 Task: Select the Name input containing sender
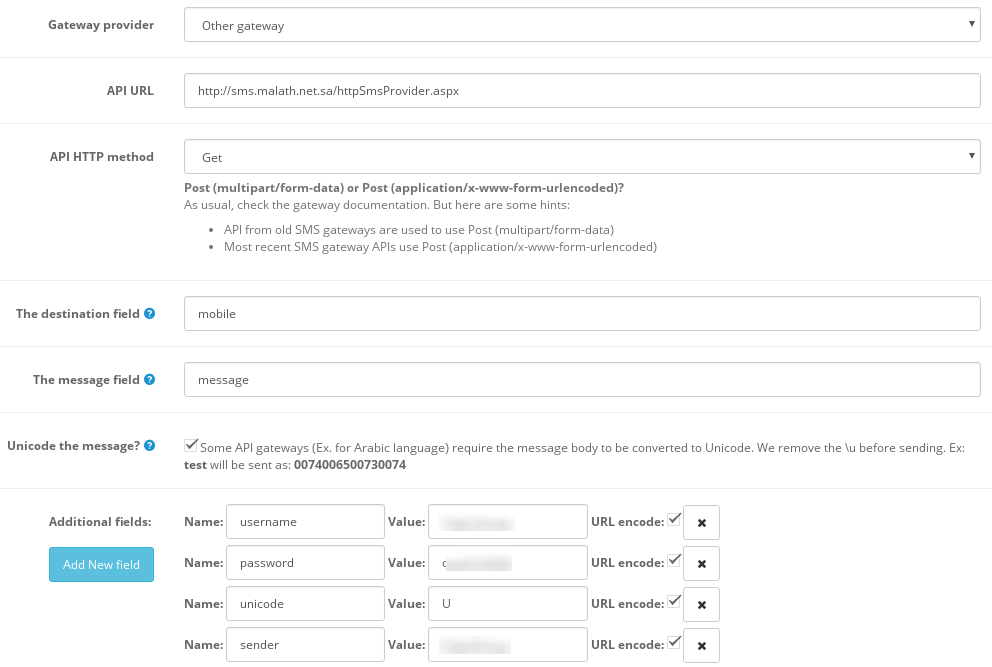pyautogui.click(x=305, y=645)
